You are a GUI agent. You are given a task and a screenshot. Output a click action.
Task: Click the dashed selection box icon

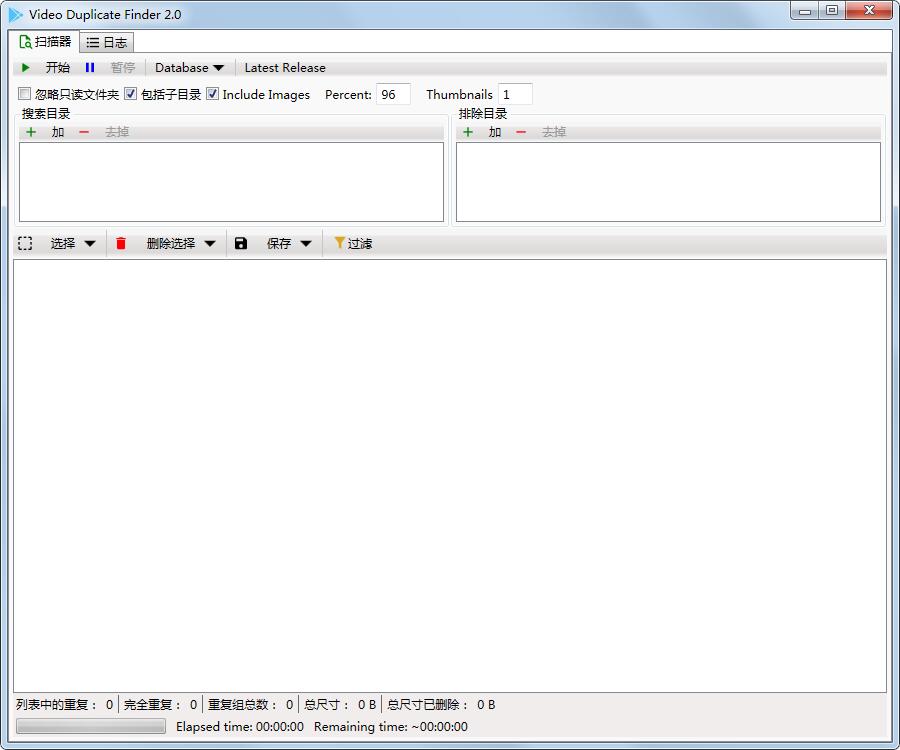[25, 243]
